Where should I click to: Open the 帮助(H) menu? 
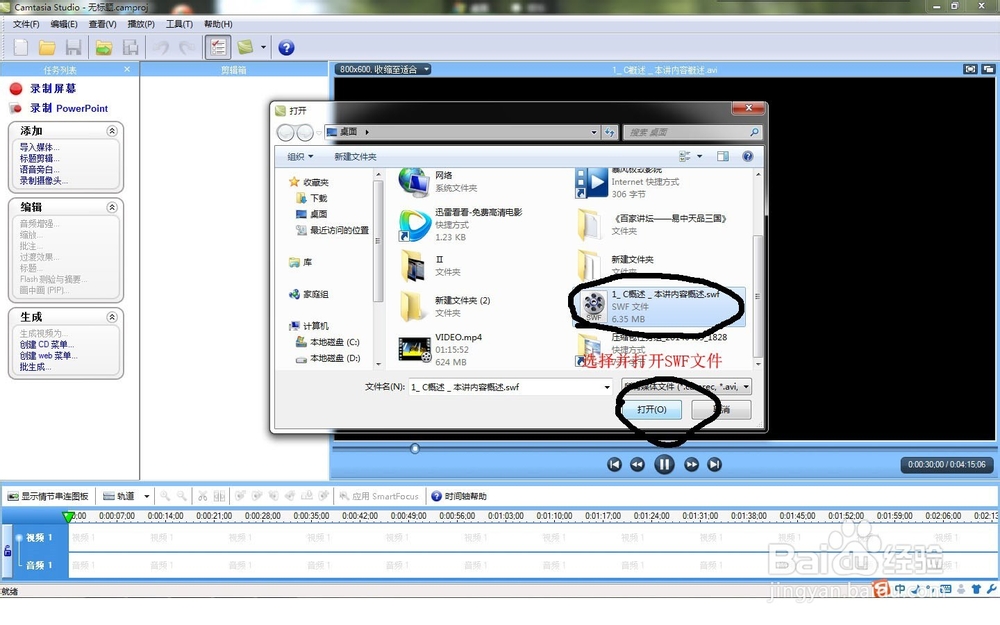click(x=218, y=24)
